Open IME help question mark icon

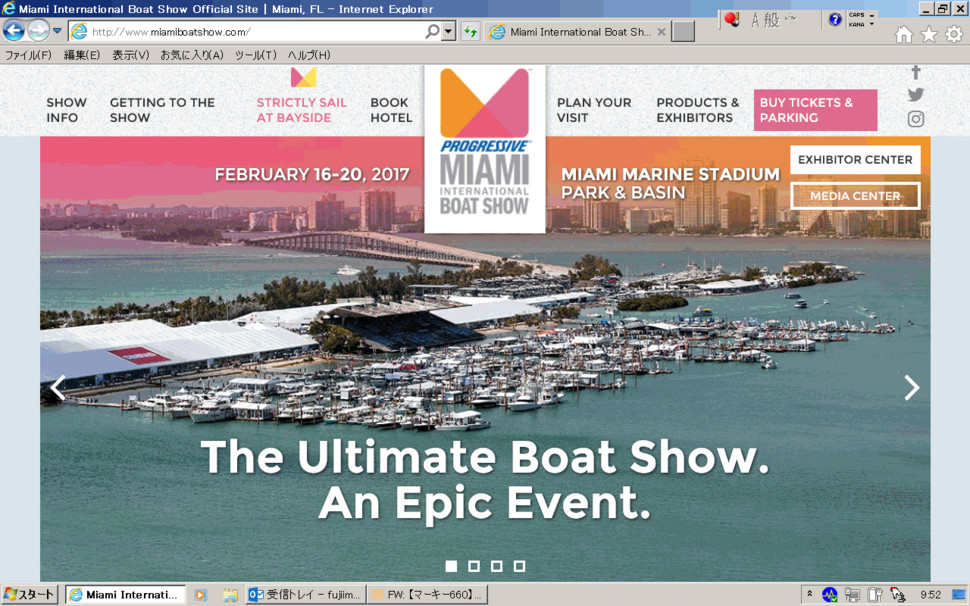pyautogui.click(x=835, y=20)
